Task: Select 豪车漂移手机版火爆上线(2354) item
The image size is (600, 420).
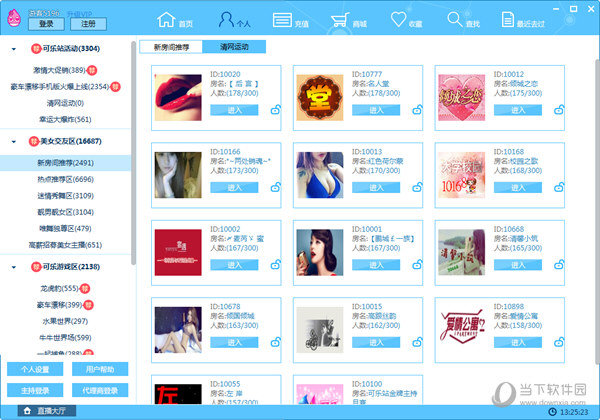Action: [60, 86]
